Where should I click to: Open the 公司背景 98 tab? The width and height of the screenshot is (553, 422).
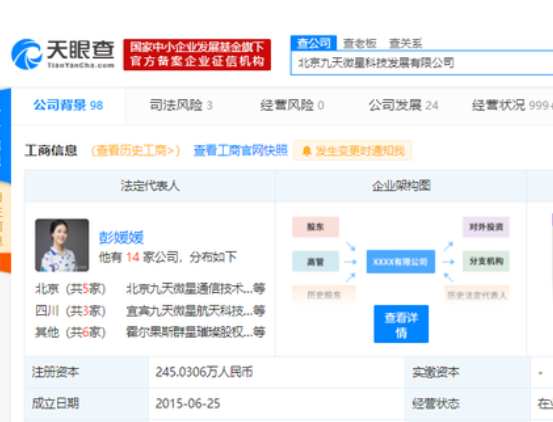coord(68,105)
